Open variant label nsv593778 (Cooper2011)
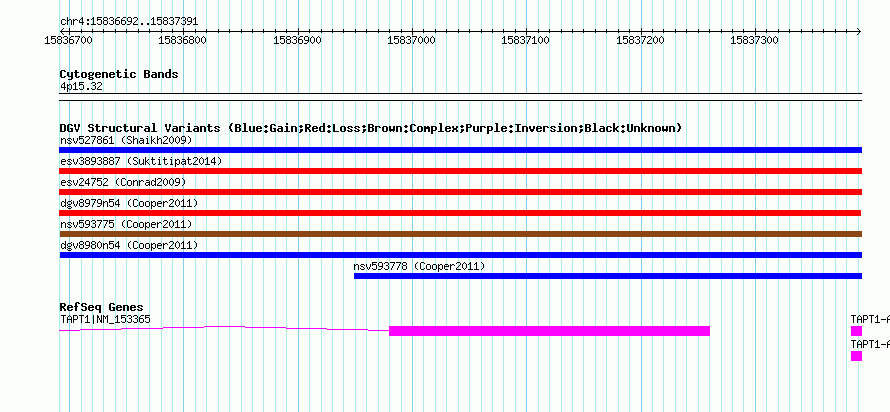This screenshot has height=412, width=890. [419, 266]
